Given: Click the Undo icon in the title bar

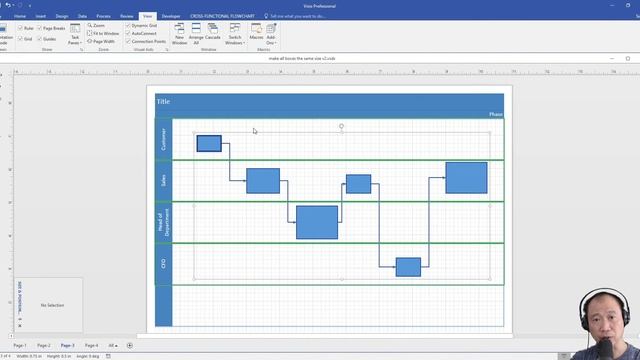Looking at the screenshot, I should coord(7,5).
